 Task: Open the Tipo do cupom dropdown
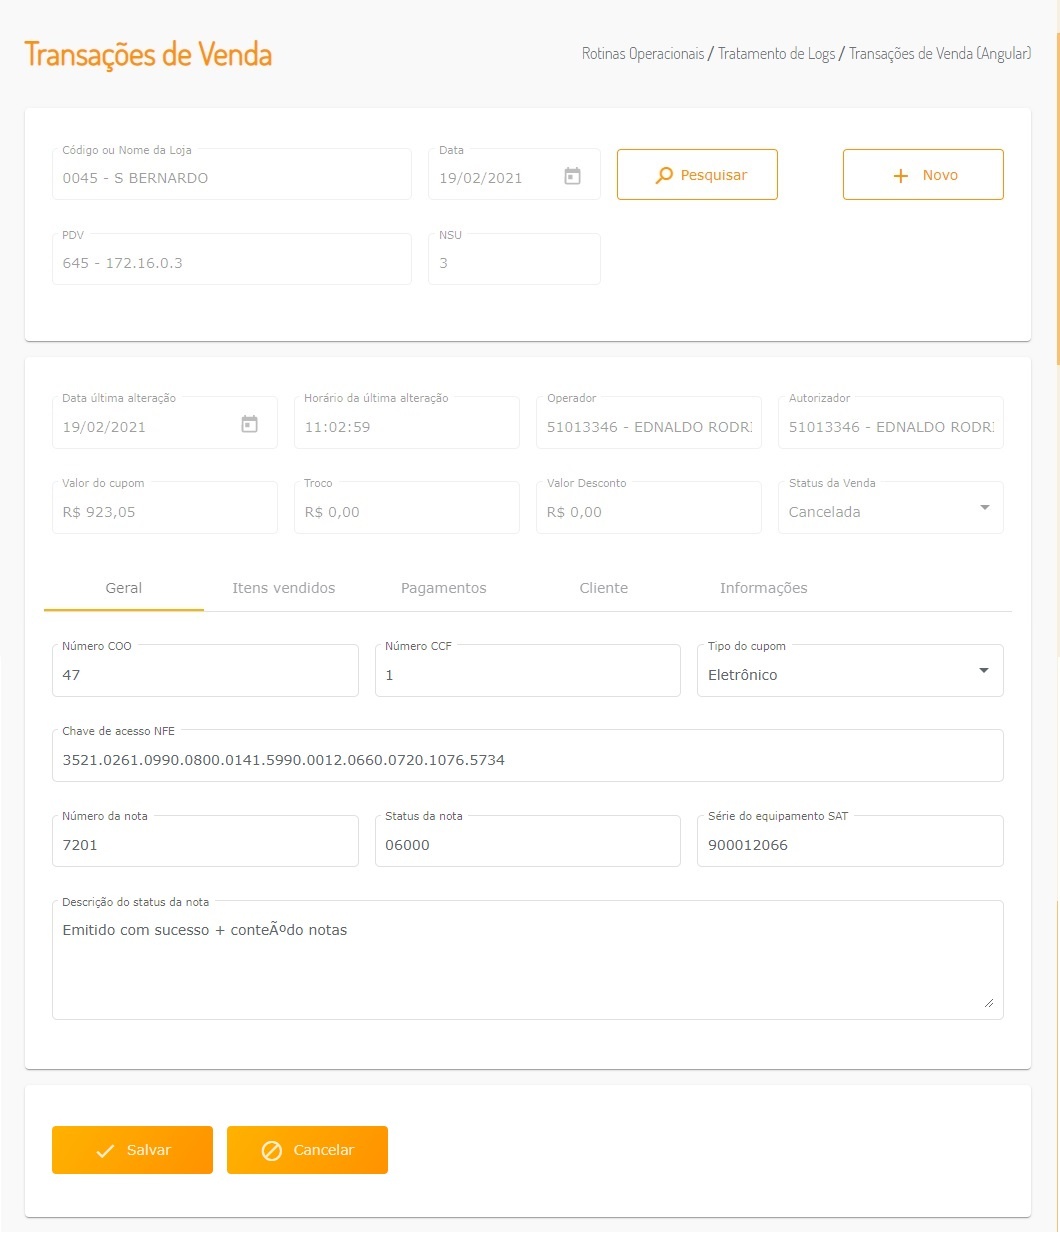click(x=984, y=671)
